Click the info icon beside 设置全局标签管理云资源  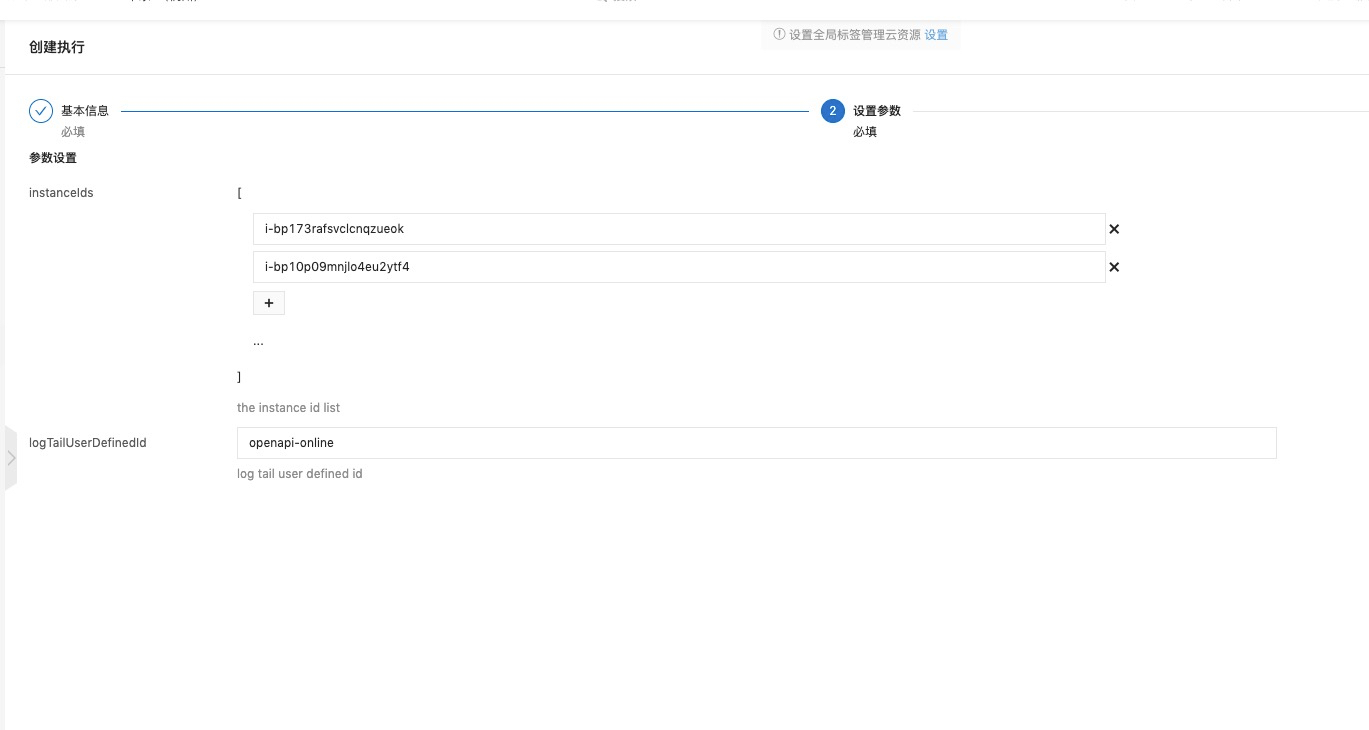click(x=779, y=34)
